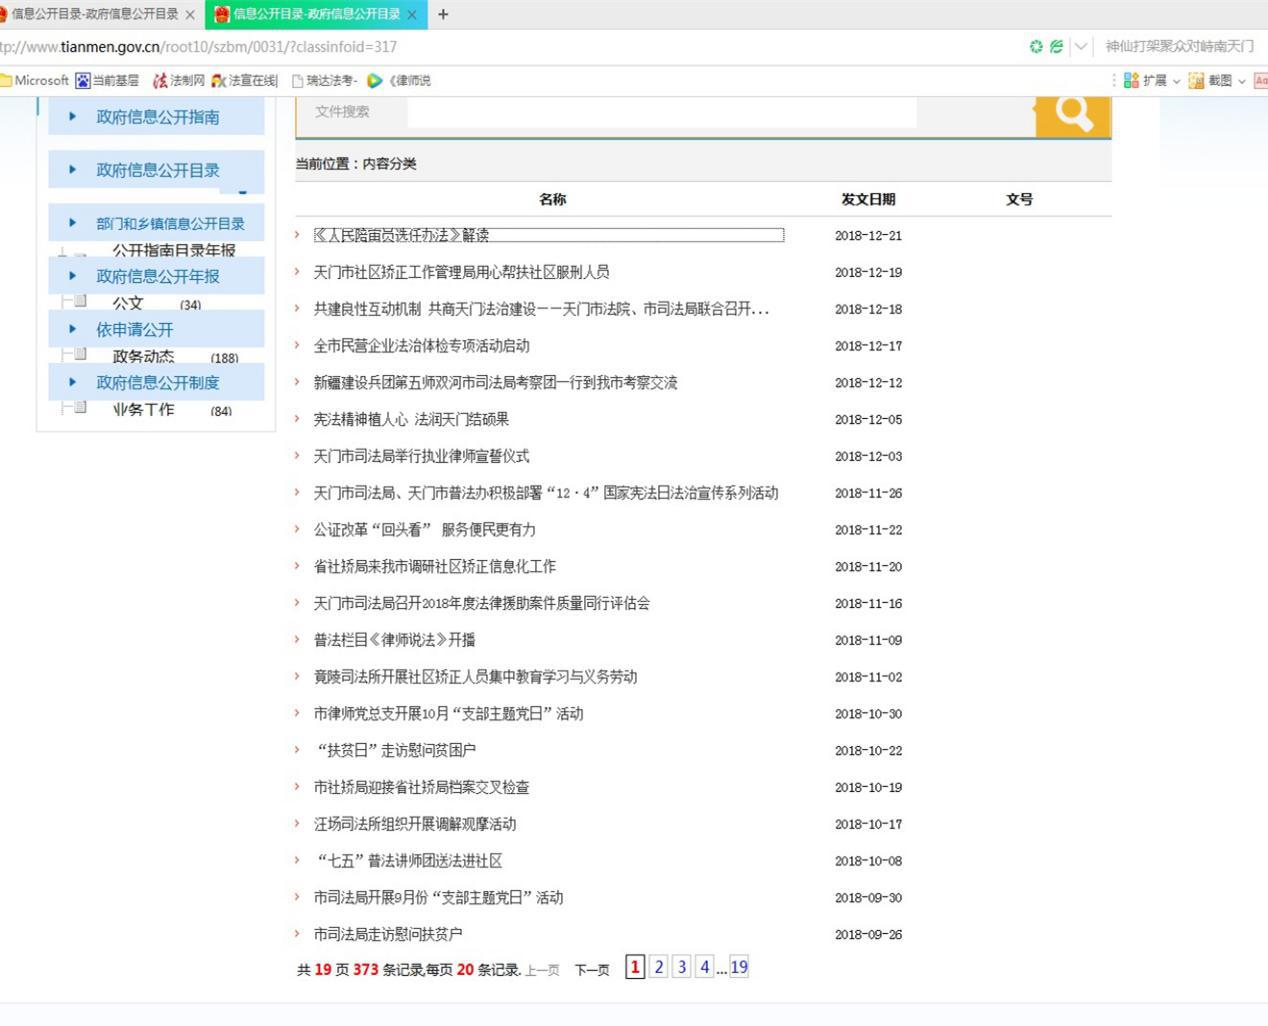Click 下一页 next page link

pos(591,970)
